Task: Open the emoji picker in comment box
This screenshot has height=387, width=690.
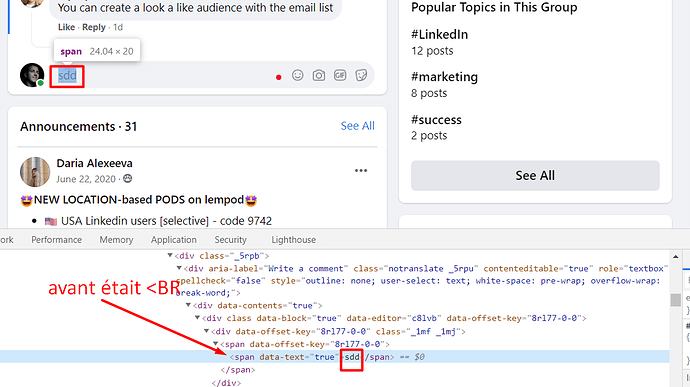Action: click(x=297, y=75)
